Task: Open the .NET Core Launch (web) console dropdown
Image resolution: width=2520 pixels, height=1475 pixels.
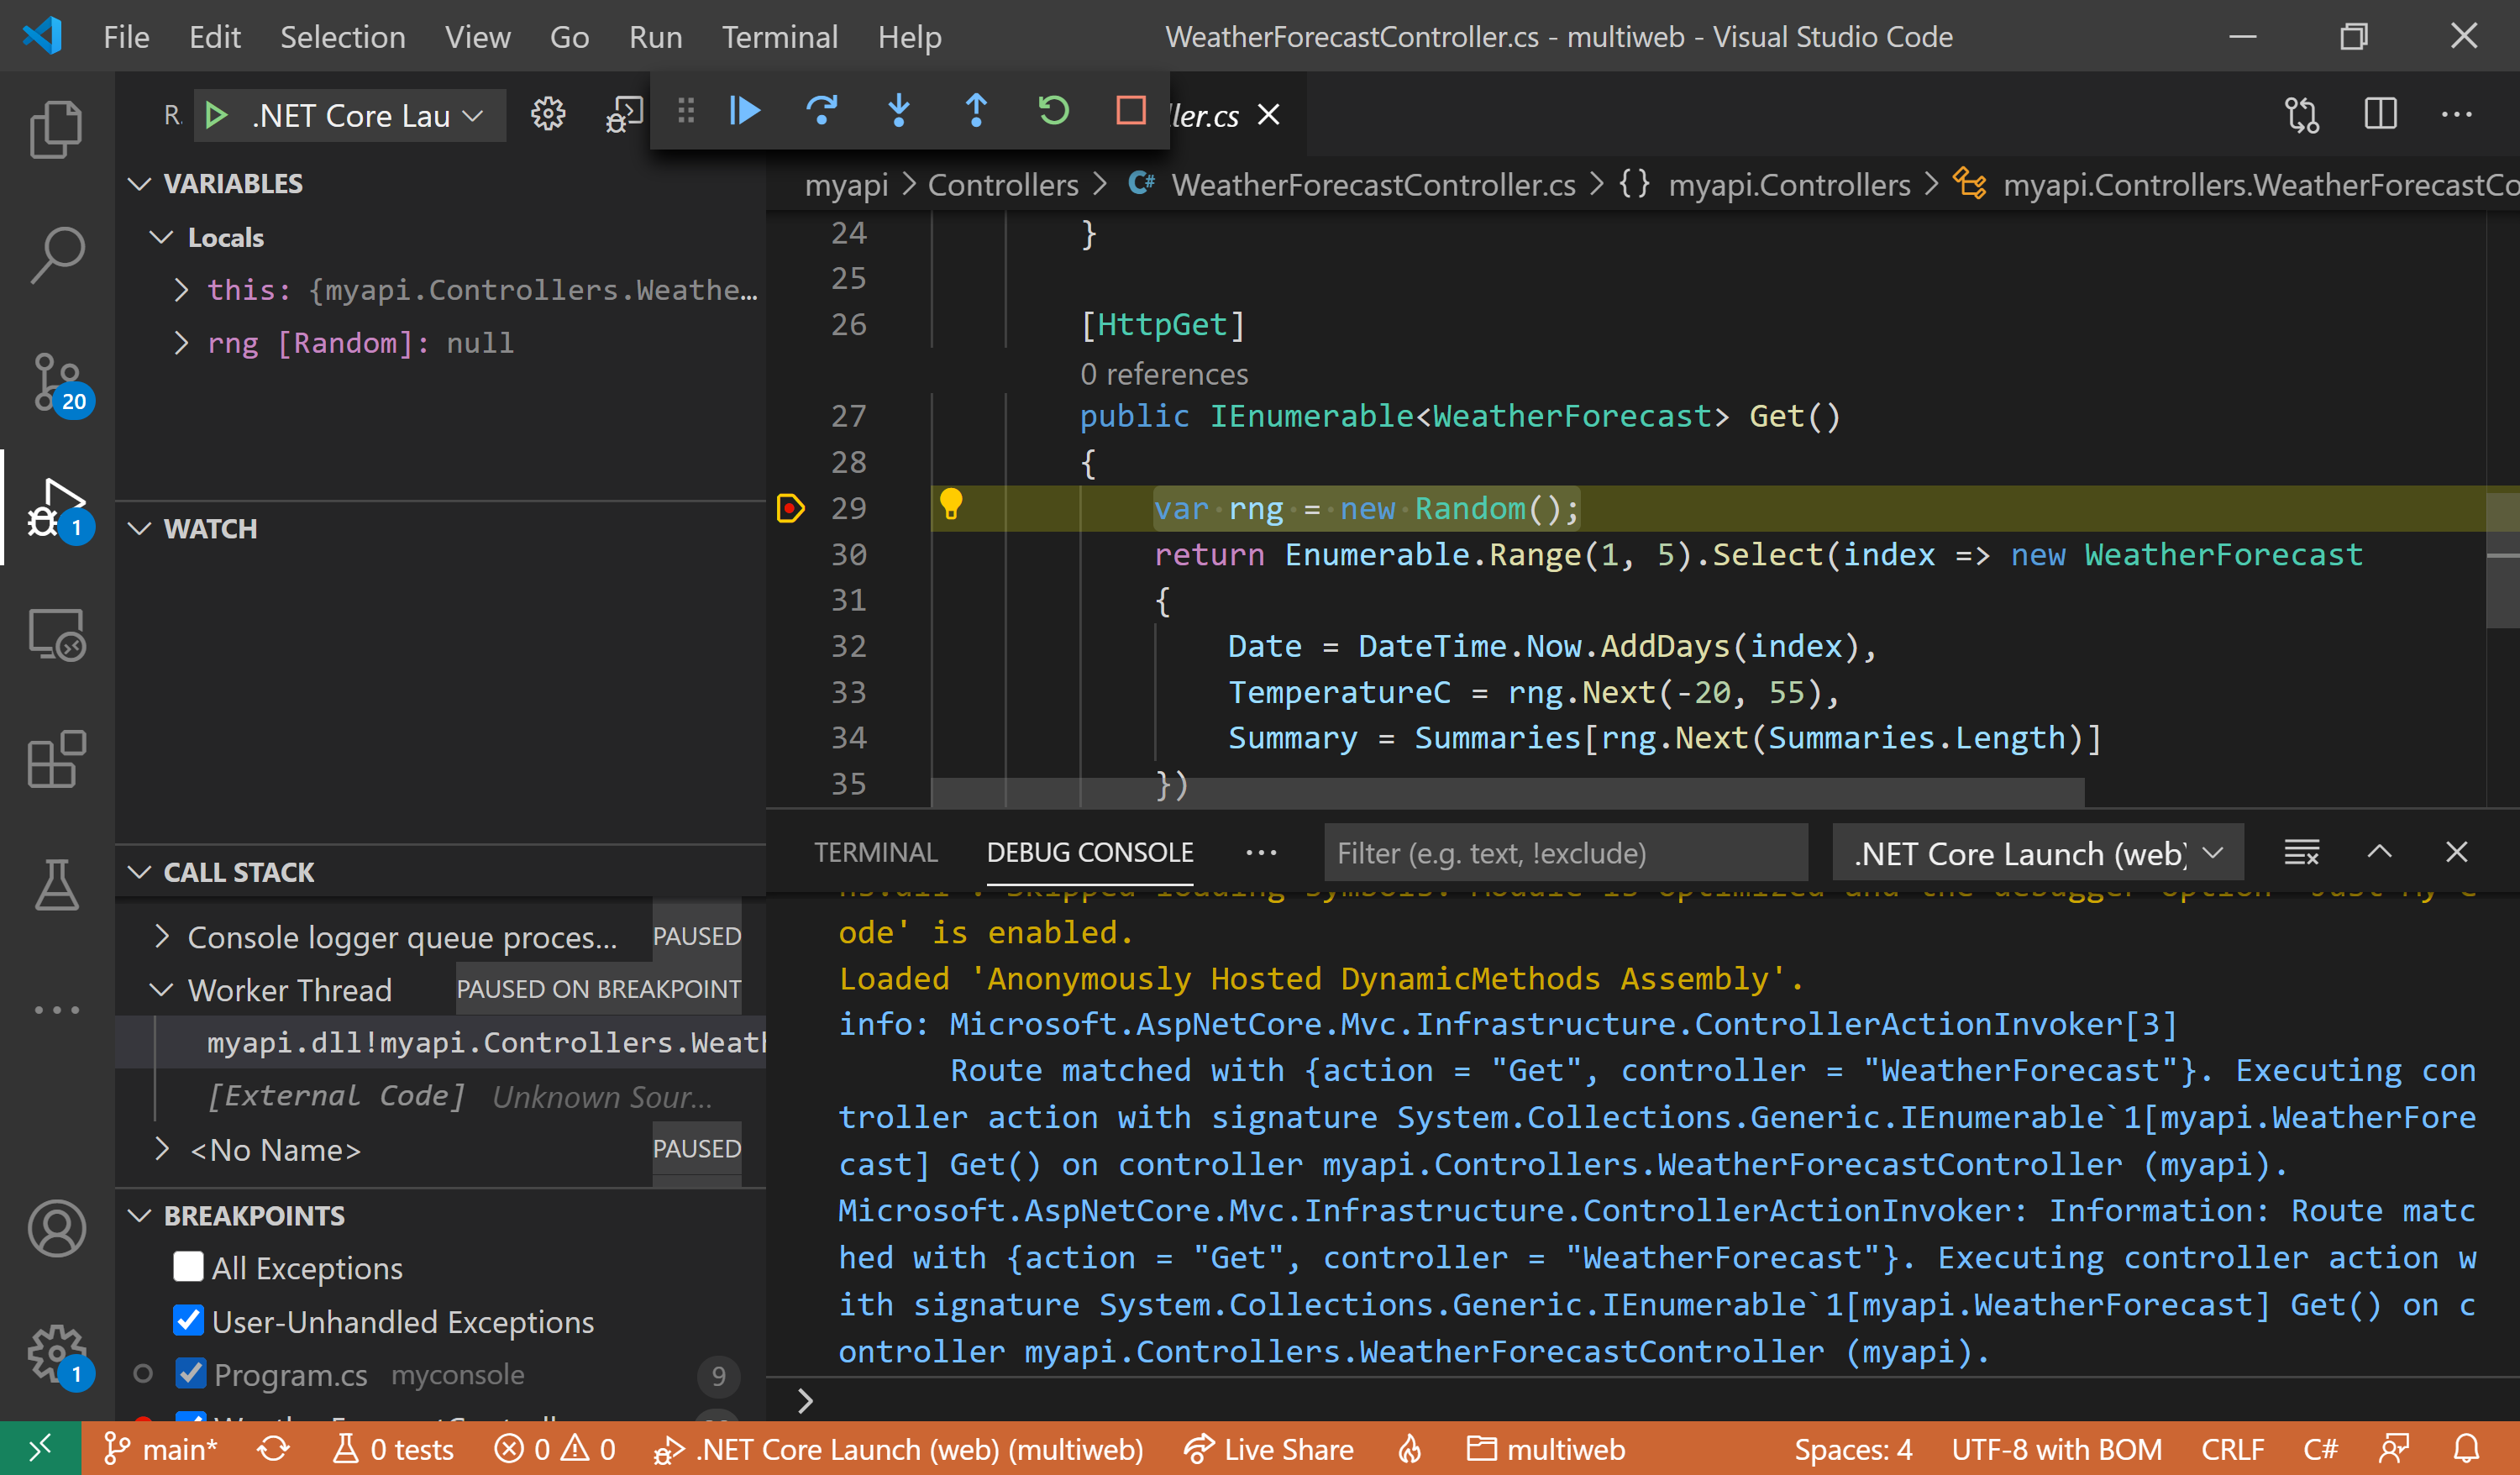Action: 2036,853
